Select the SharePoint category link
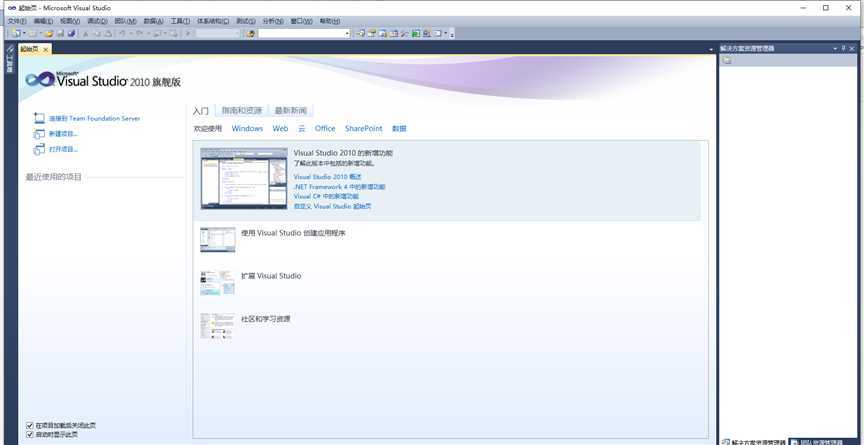This screenshot has width=864, height=445. pyautogui.click(x=363, y=128)
